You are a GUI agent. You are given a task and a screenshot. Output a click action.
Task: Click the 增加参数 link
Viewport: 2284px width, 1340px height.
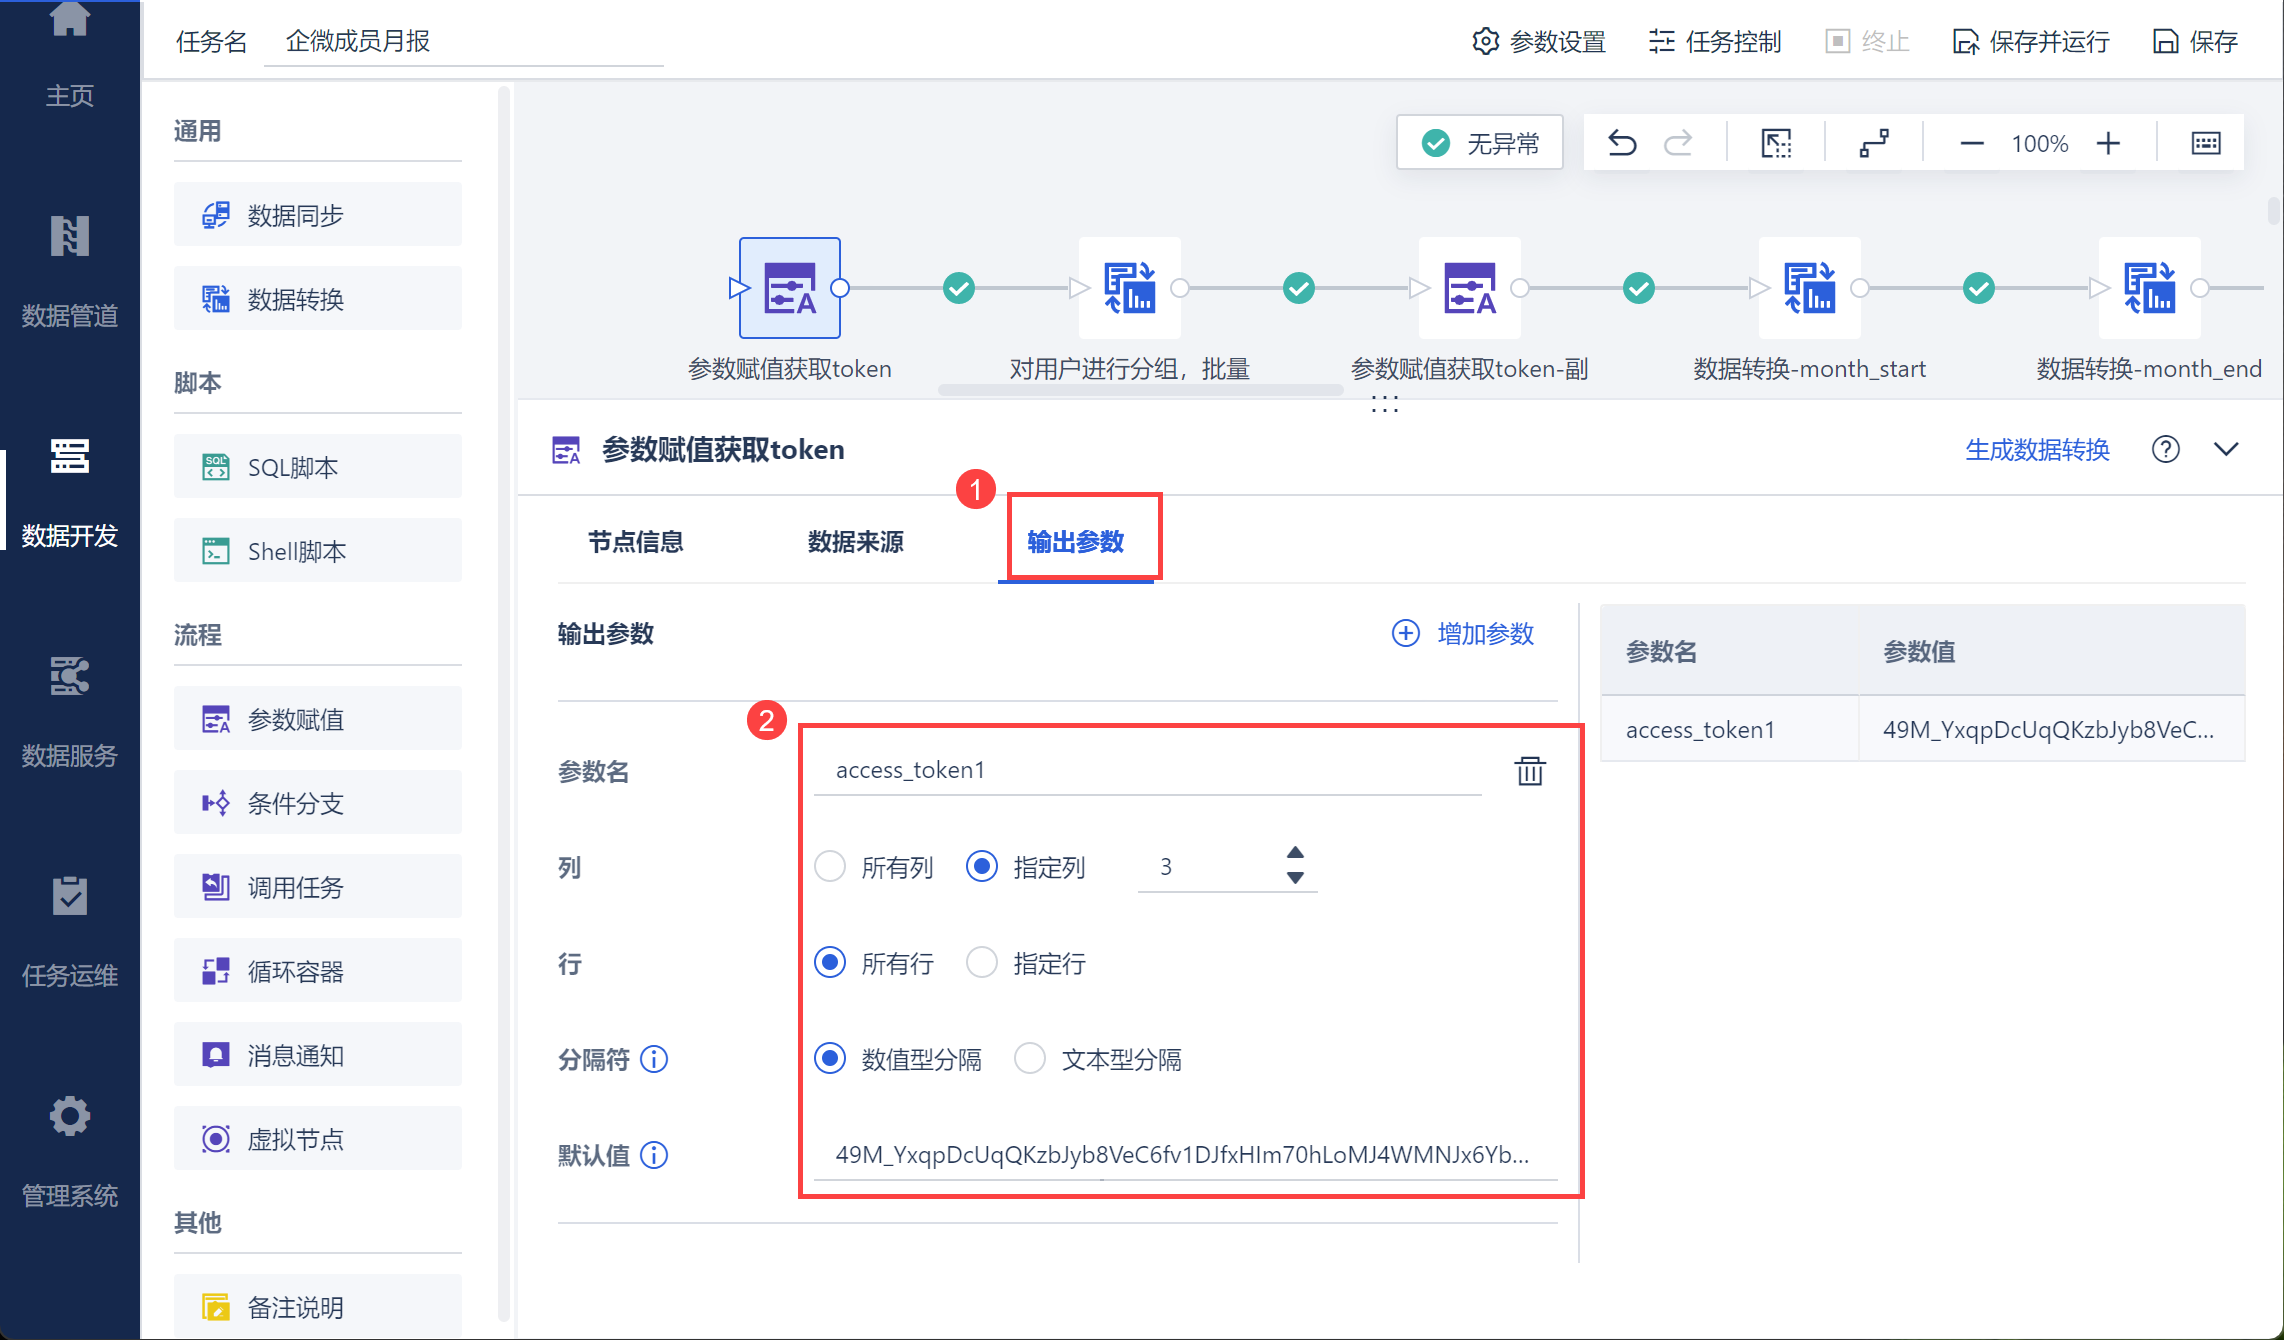point(1463,633)
